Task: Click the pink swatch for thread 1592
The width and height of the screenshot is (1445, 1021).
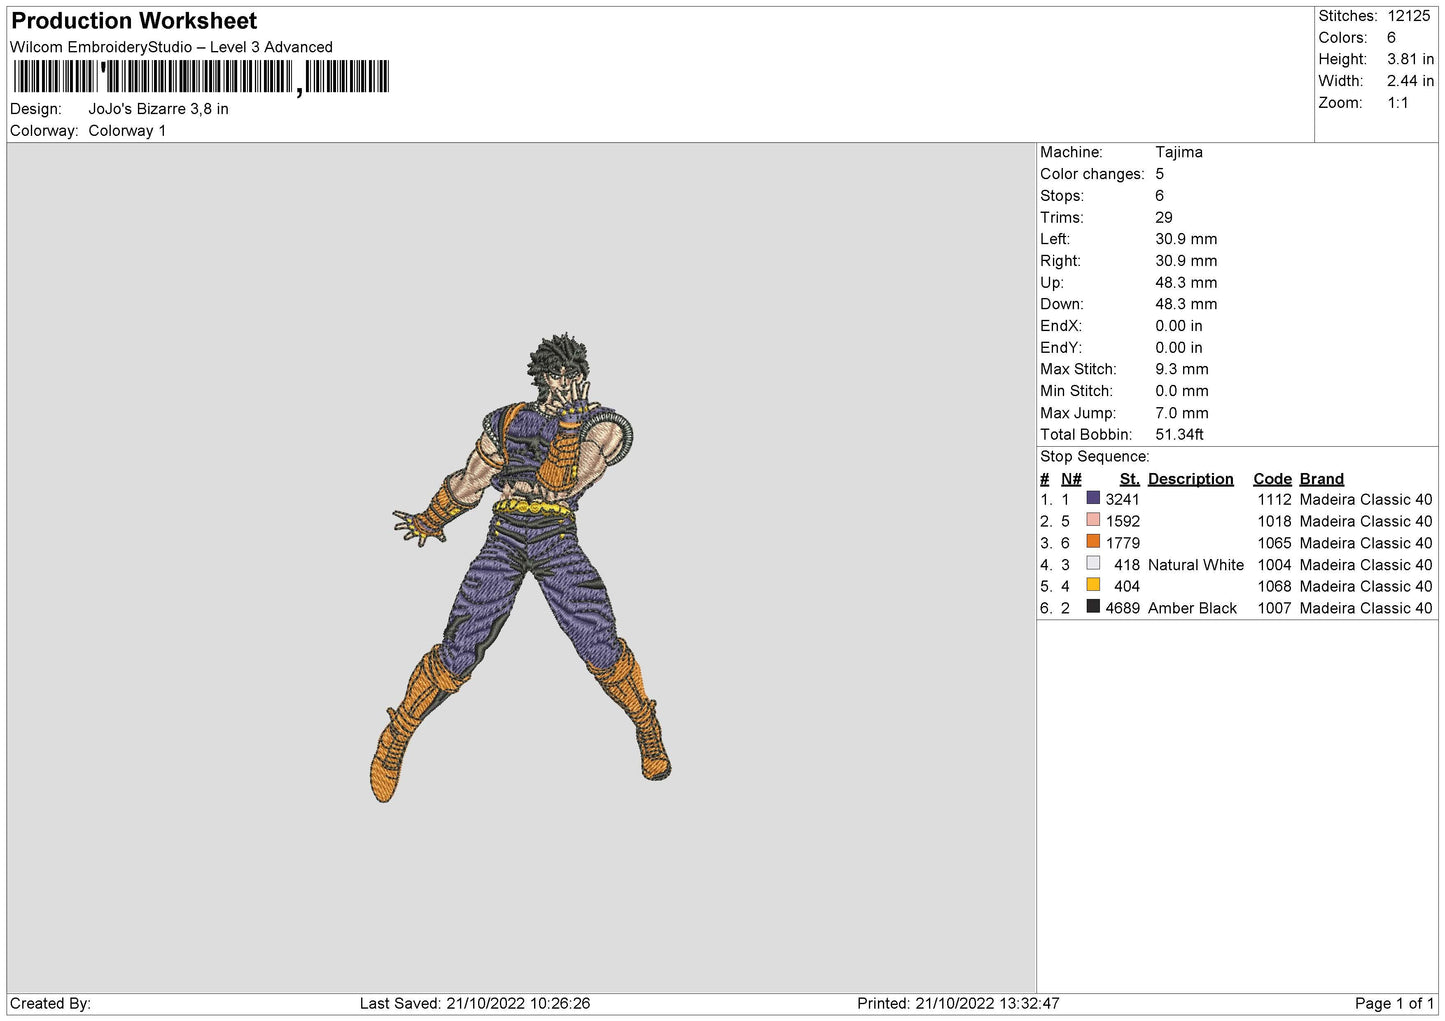Action: (x=1093, y=520)
